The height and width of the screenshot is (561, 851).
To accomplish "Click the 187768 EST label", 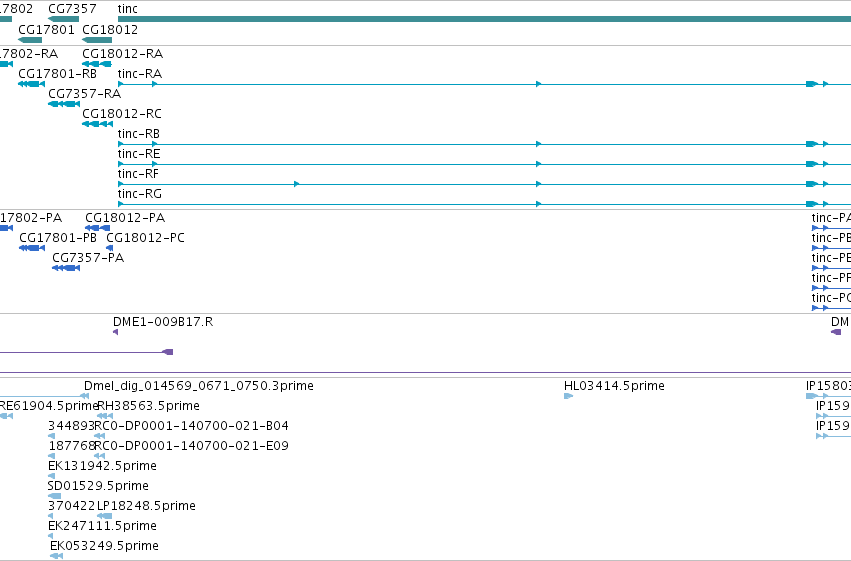I will [x=72, y=447].
